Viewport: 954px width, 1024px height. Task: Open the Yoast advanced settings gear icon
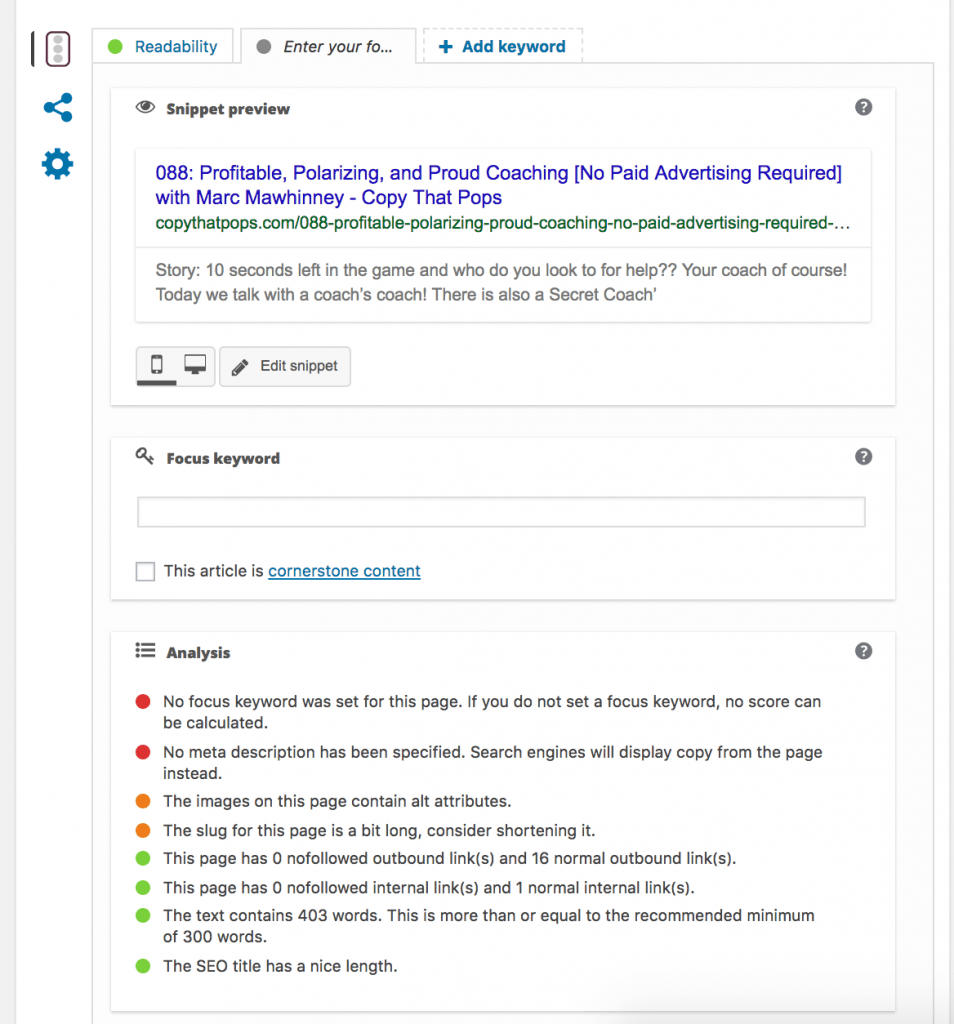pos(57,166)
